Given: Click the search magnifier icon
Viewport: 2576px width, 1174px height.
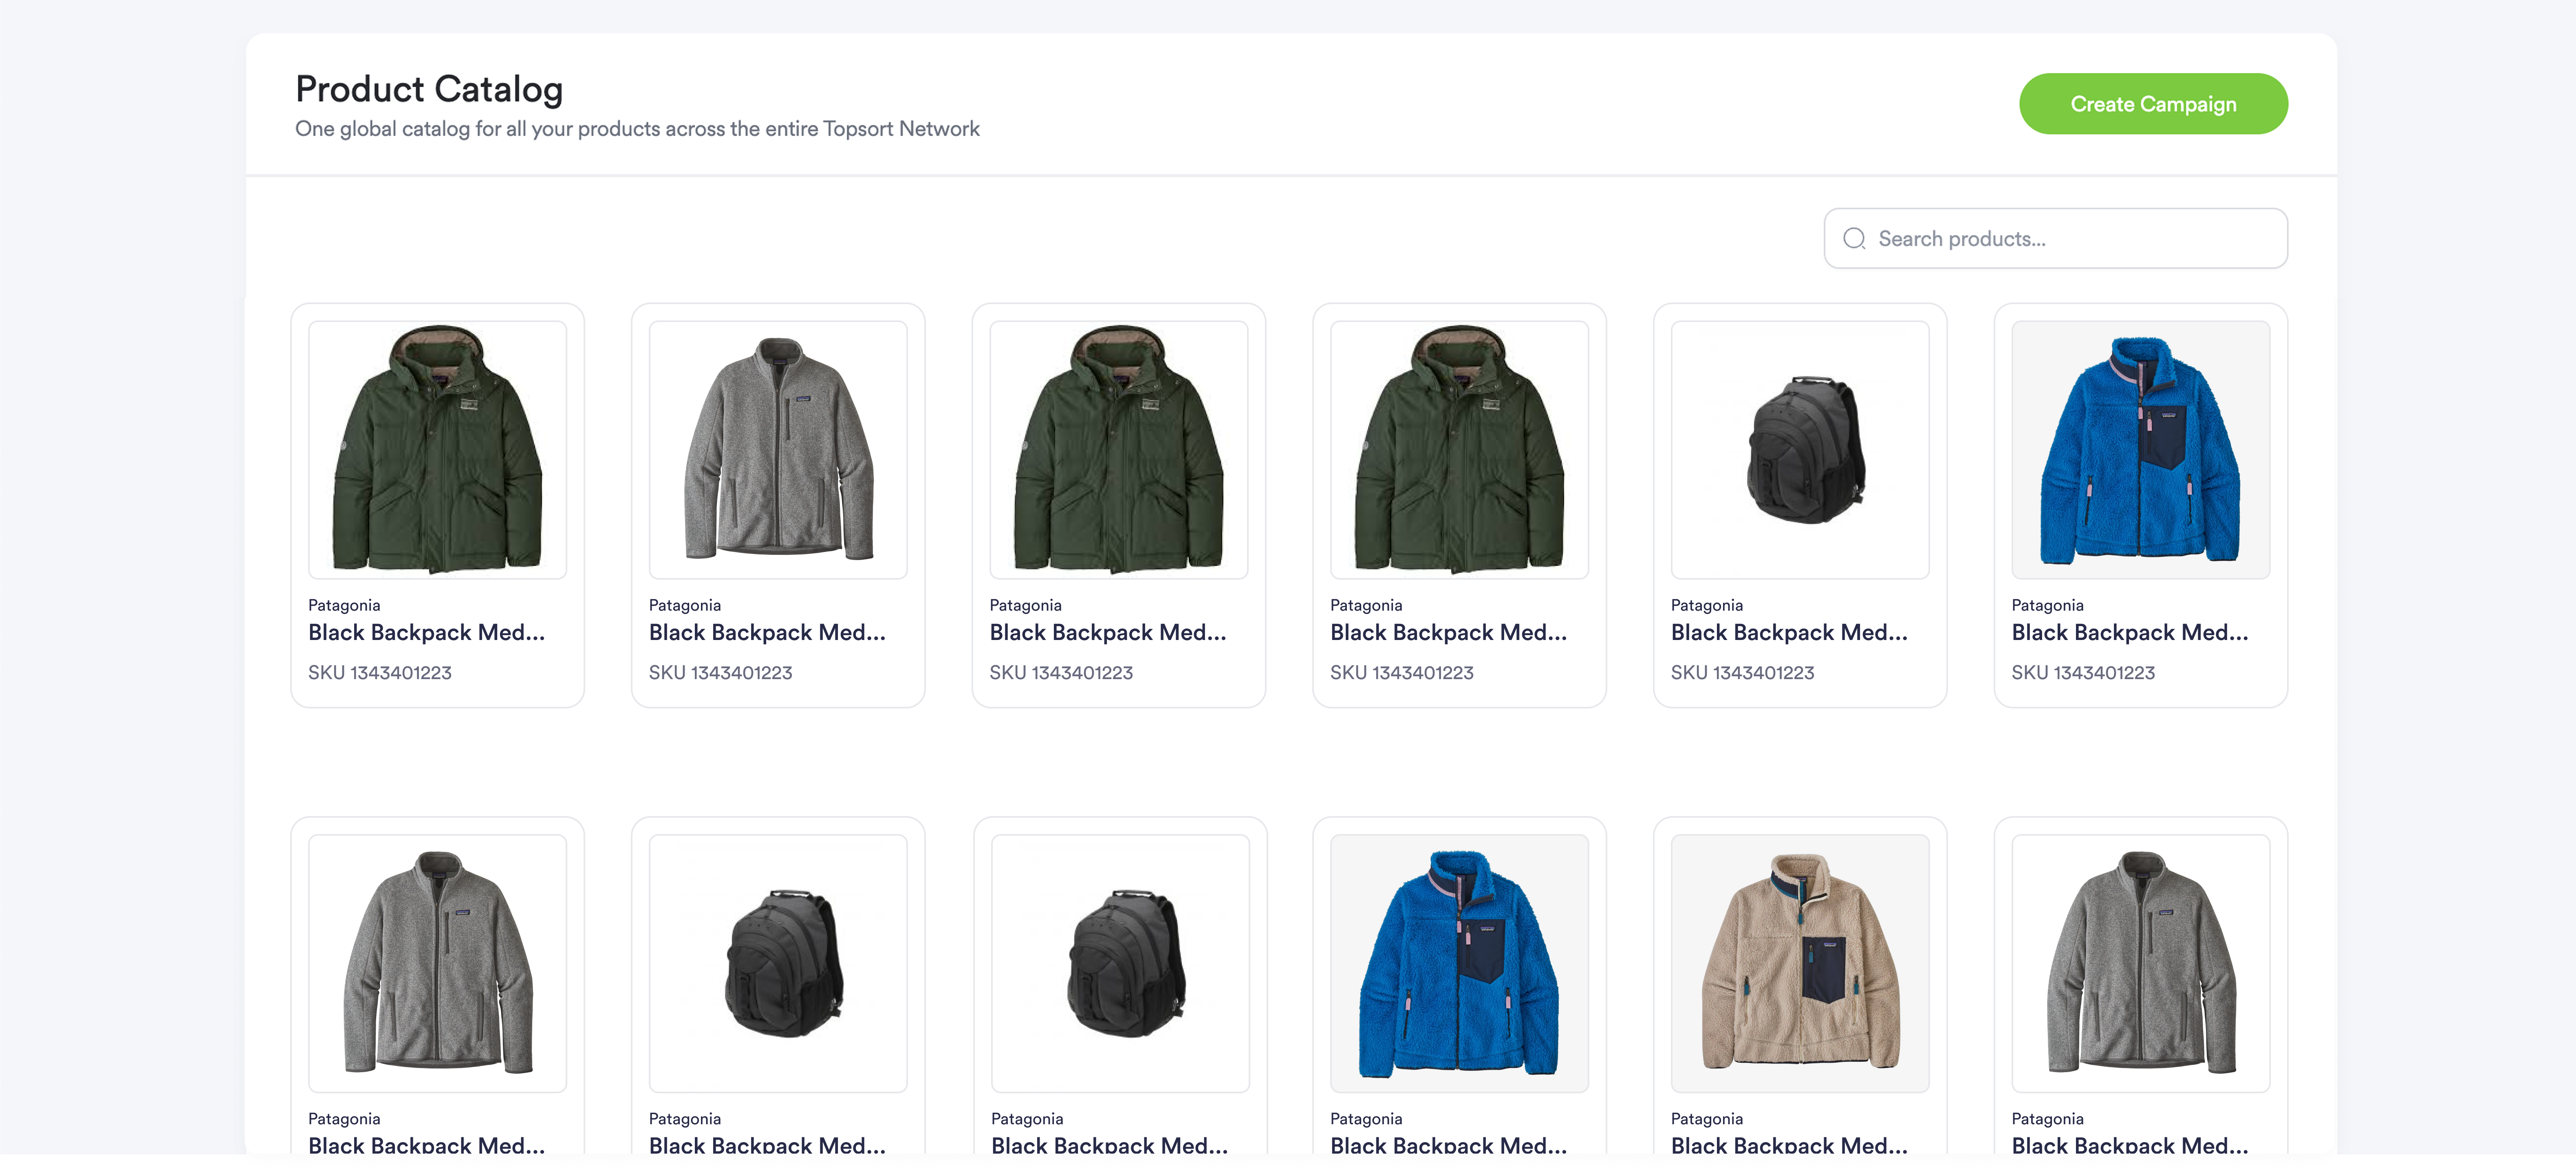Looking at the screenshot, I should [x=1855, y=238].
